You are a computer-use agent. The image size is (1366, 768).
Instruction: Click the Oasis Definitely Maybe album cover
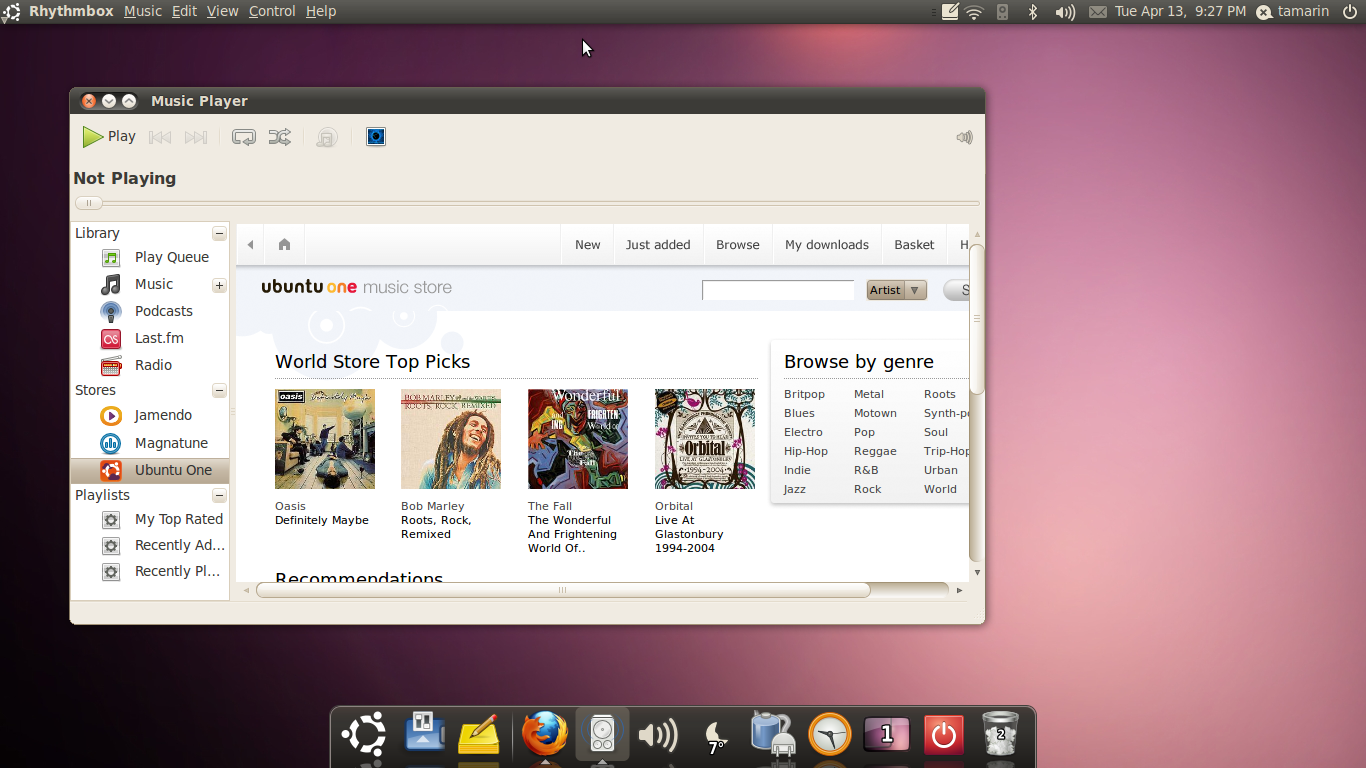point(325,439)
